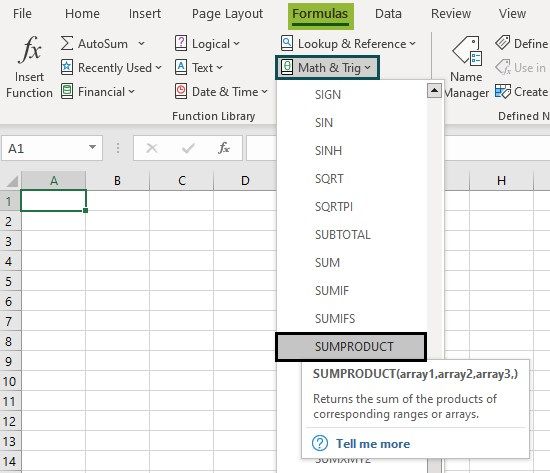Click the Define Name tag icon
The height and width of the screenshot is (473, 550).
pos(503,43)
